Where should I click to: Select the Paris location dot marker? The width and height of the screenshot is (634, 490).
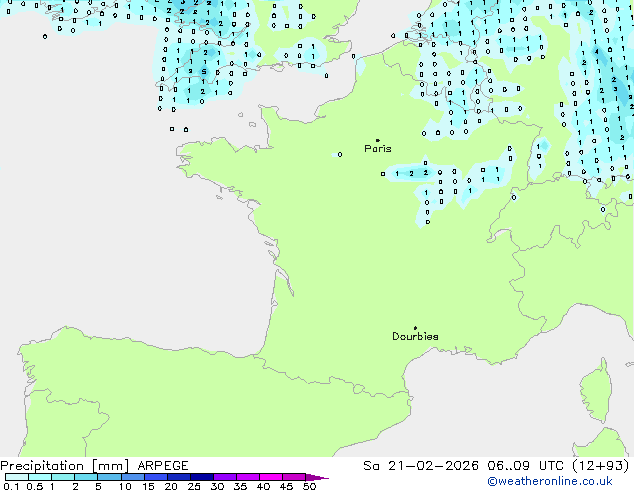click(x=378, y=140)
